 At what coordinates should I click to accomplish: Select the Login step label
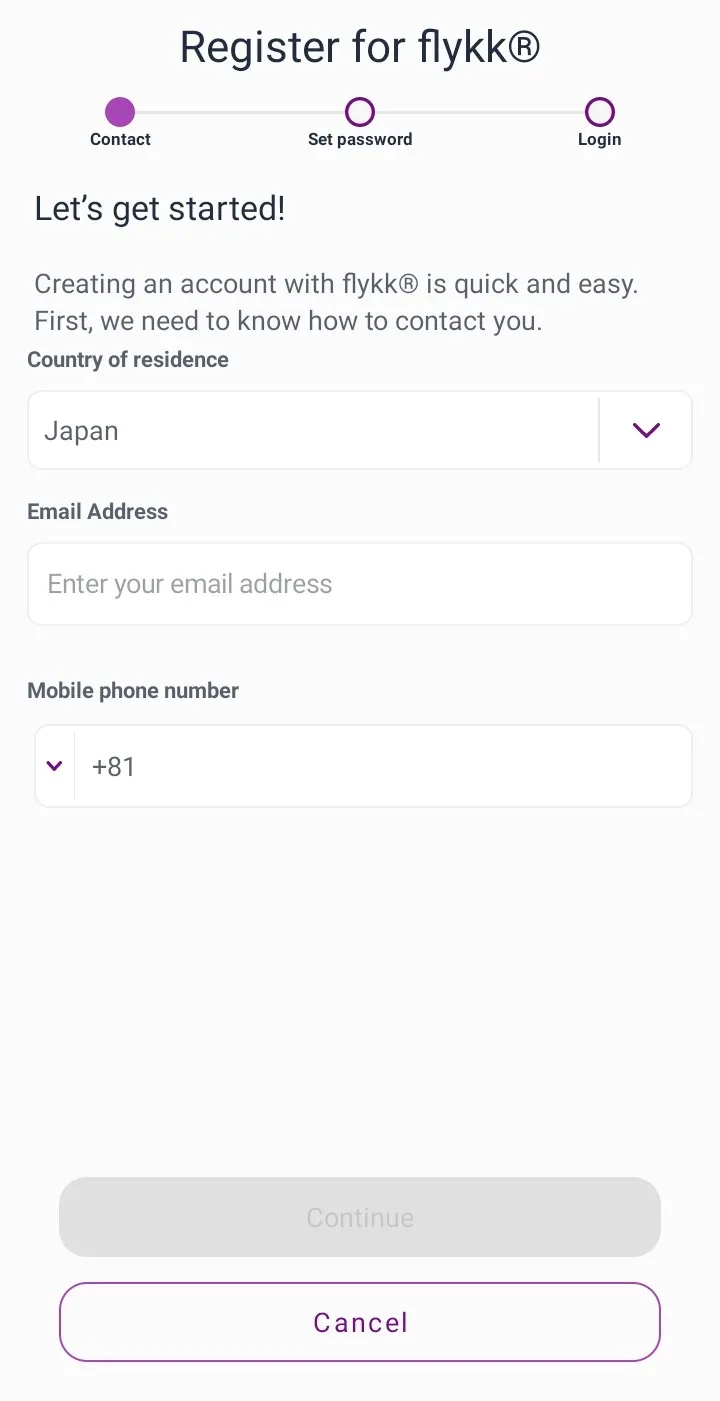tap(599, 140)
